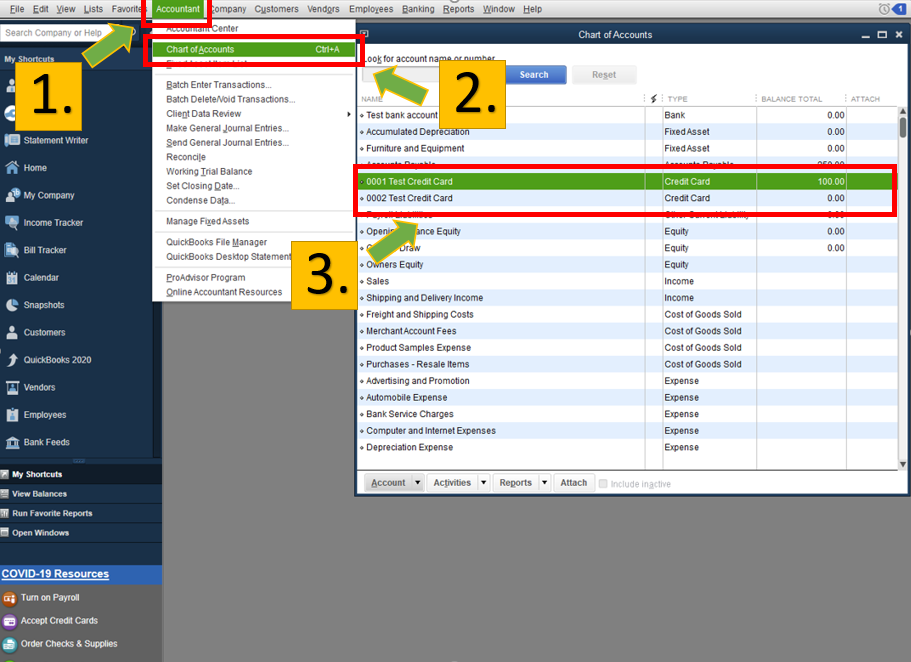Viewport: 911px width, 662px height.
Task: Click the Attach button
Action: [x=573, y=482]
